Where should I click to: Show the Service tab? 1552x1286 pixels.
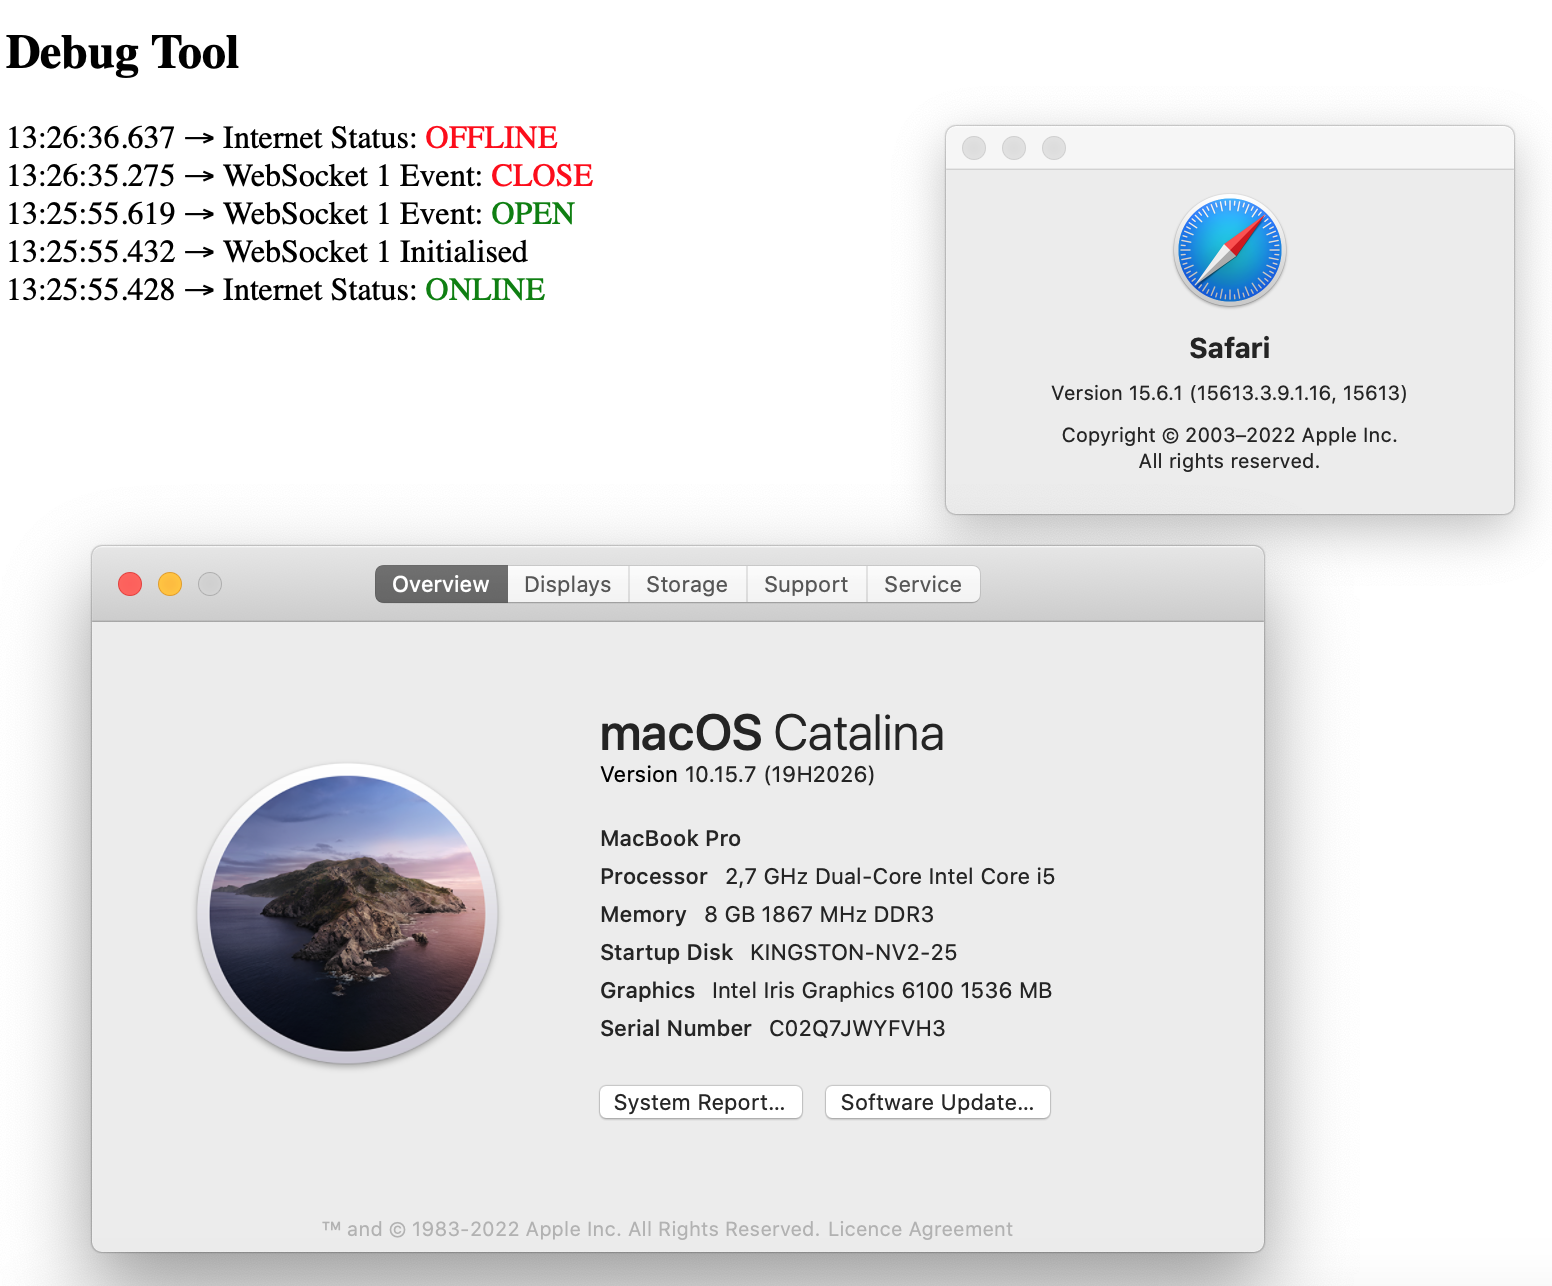click(x=923, y=584)
